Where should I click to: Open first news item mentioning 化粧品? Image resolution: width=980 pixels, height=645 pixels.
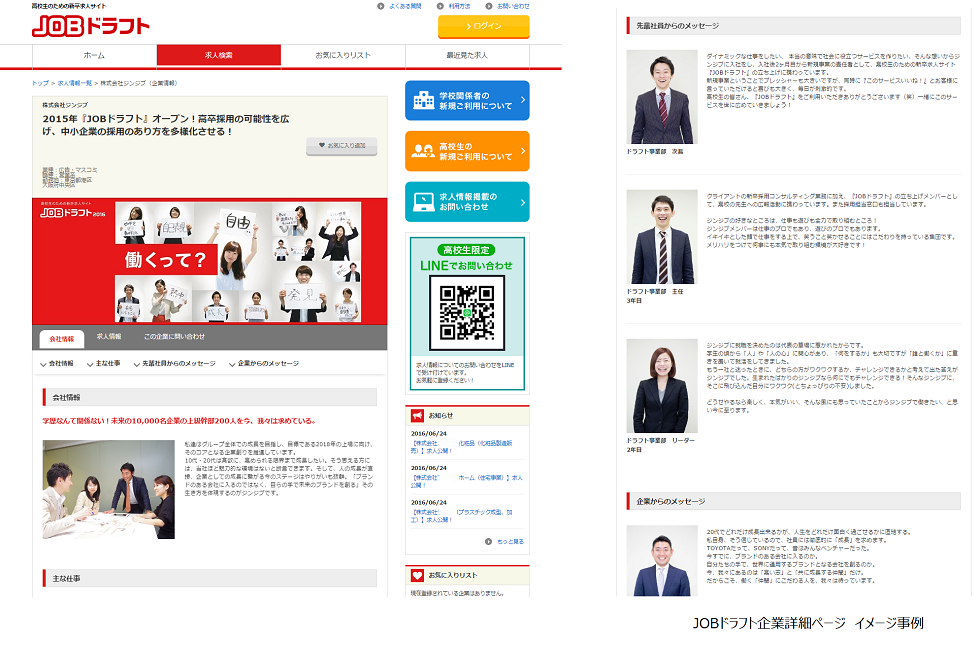(x=462, y=446)
